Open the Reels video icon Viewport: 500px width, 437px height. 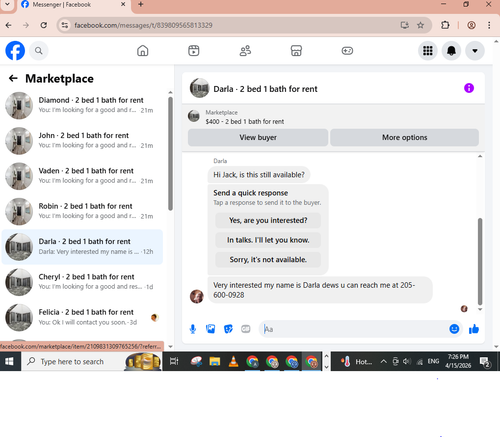tap(194, 51)
